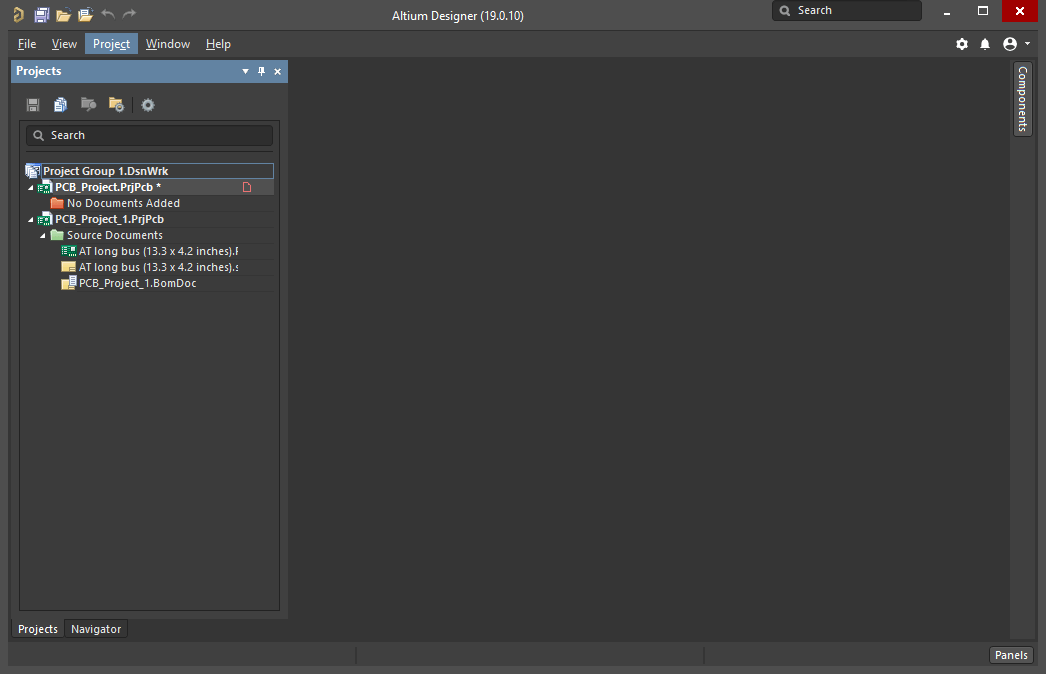Click Project Options folder-gear icon
Image resolution: width=1046 pixels, height=674 pixels.
pos(116,105)
